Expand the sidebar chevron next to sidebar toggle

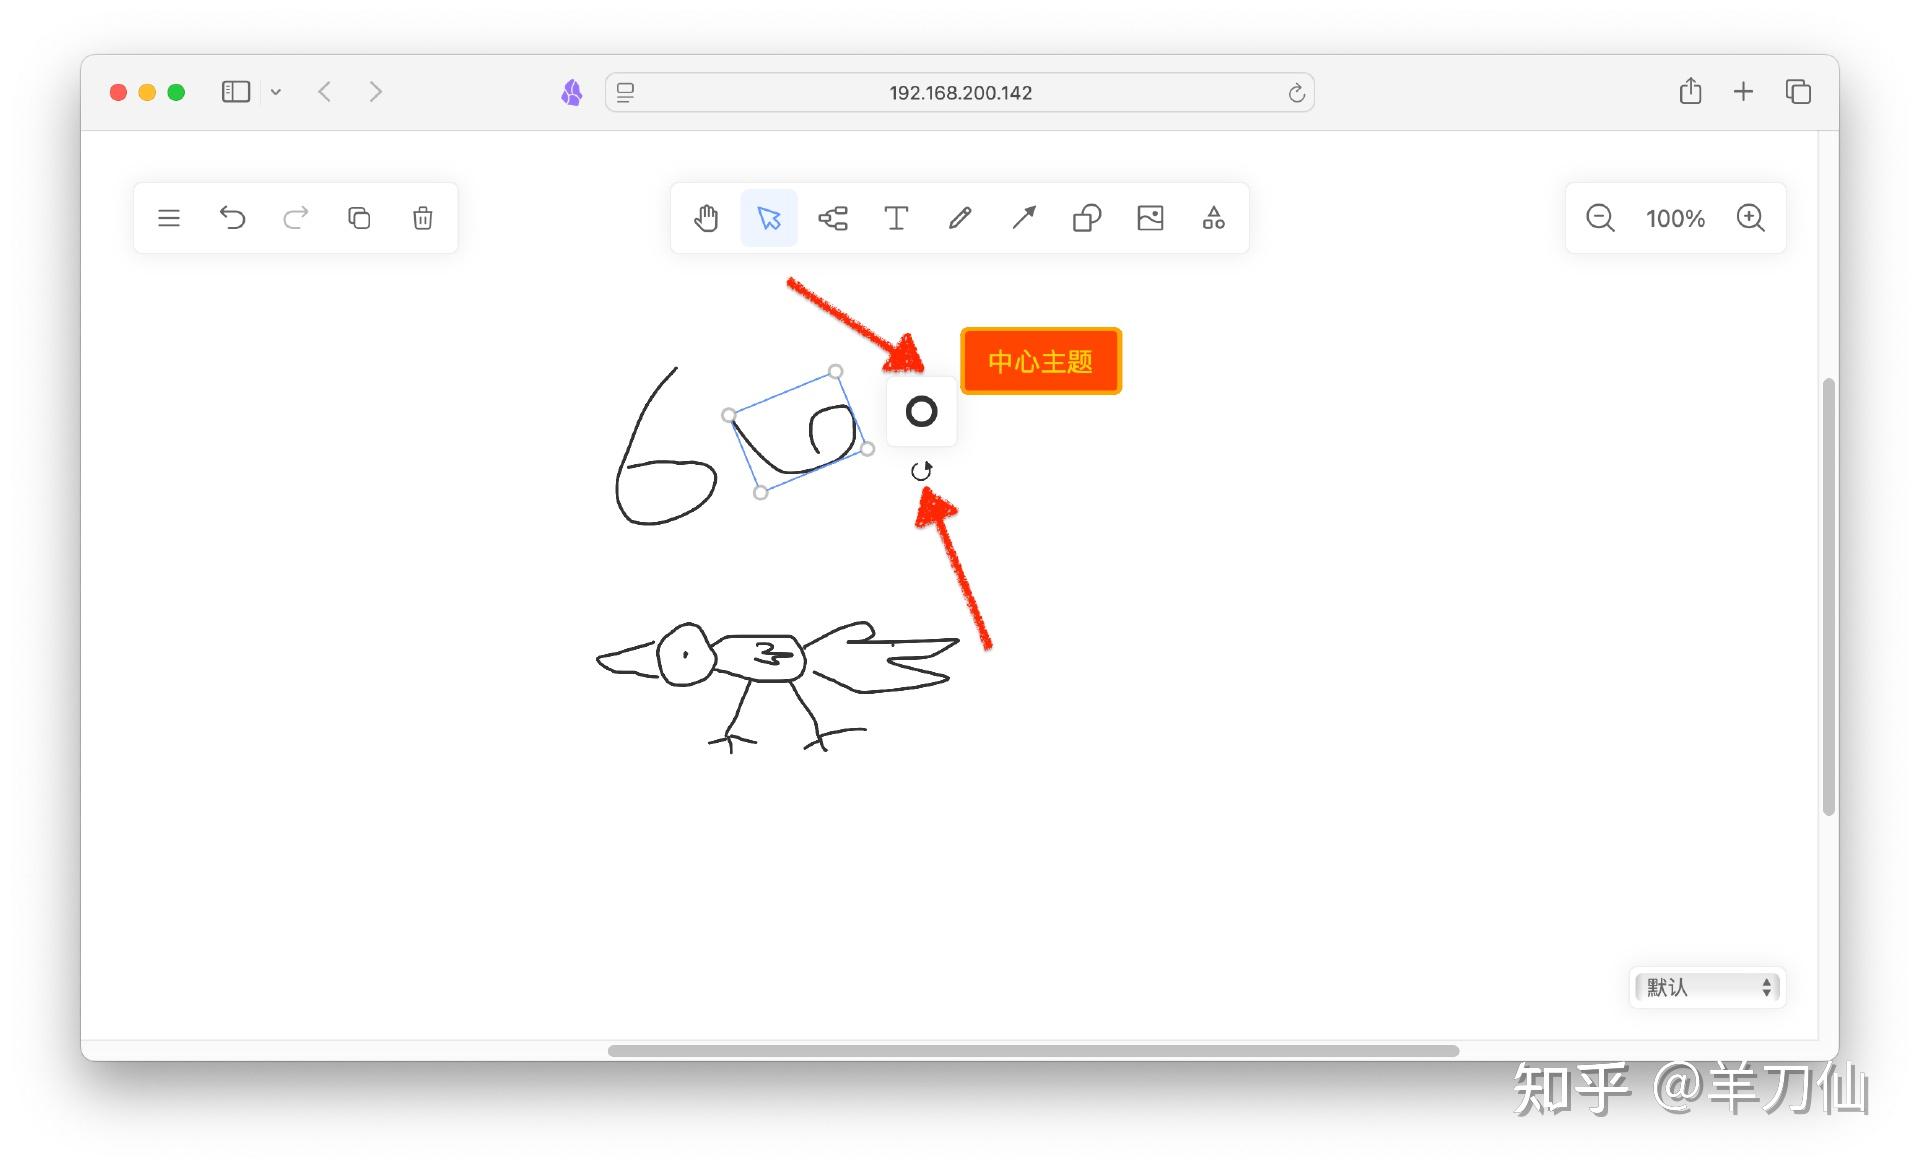276,92
